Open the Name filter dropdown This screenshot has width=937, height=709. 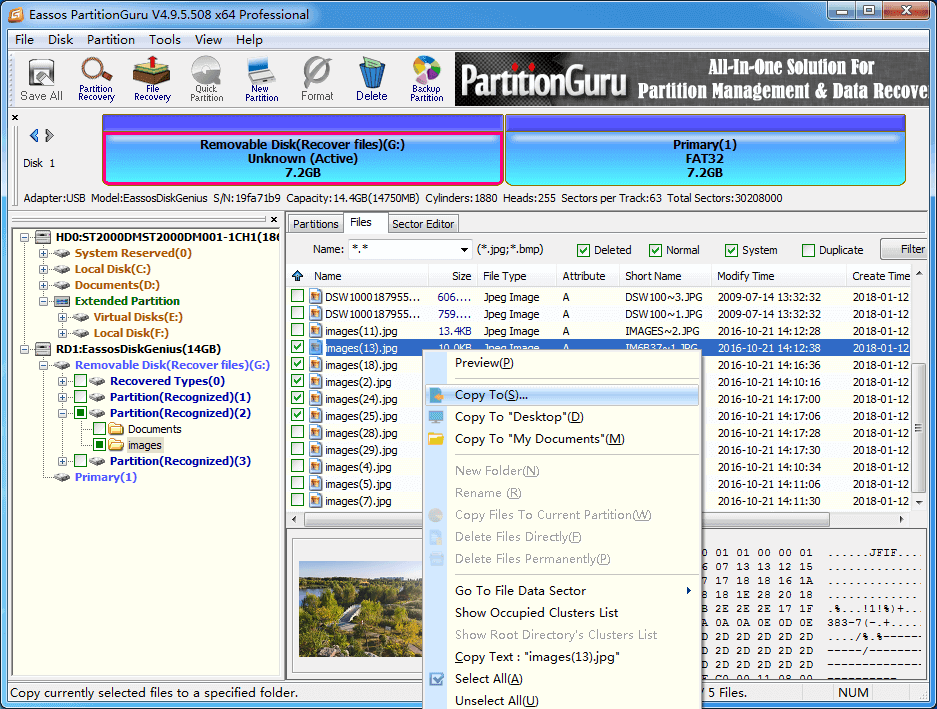[x=464, y=249]
